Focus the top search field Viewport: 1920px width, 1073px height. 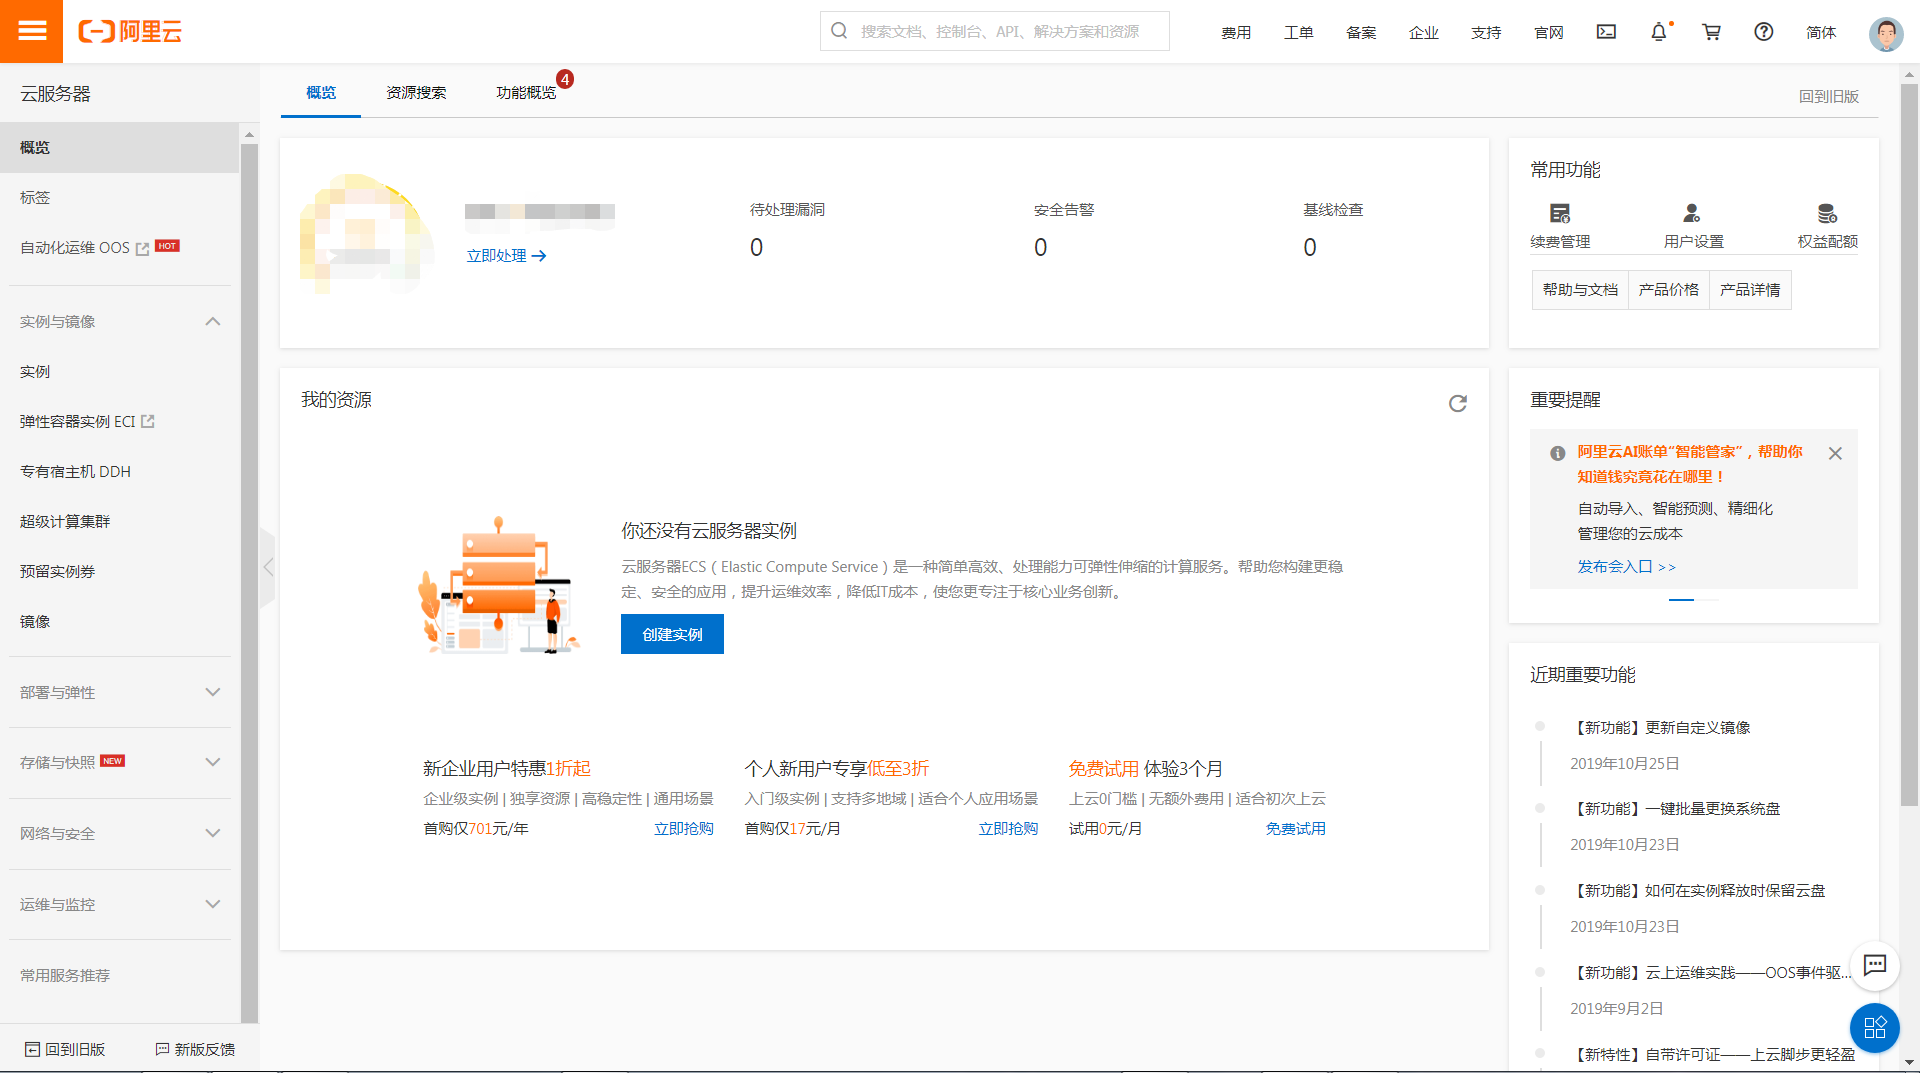tap(995, 31)
